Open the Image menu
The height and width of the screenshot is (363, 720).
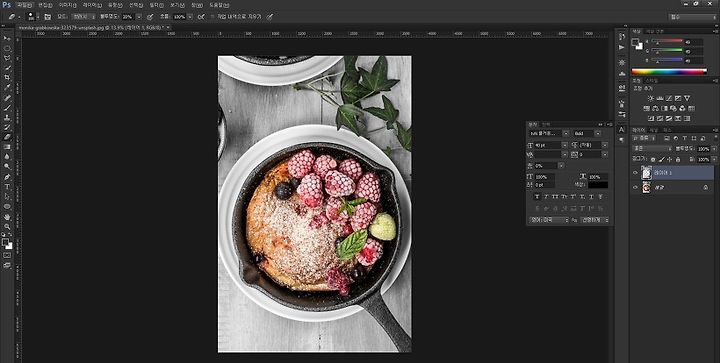pyautogui.click(x=67, y=5)
